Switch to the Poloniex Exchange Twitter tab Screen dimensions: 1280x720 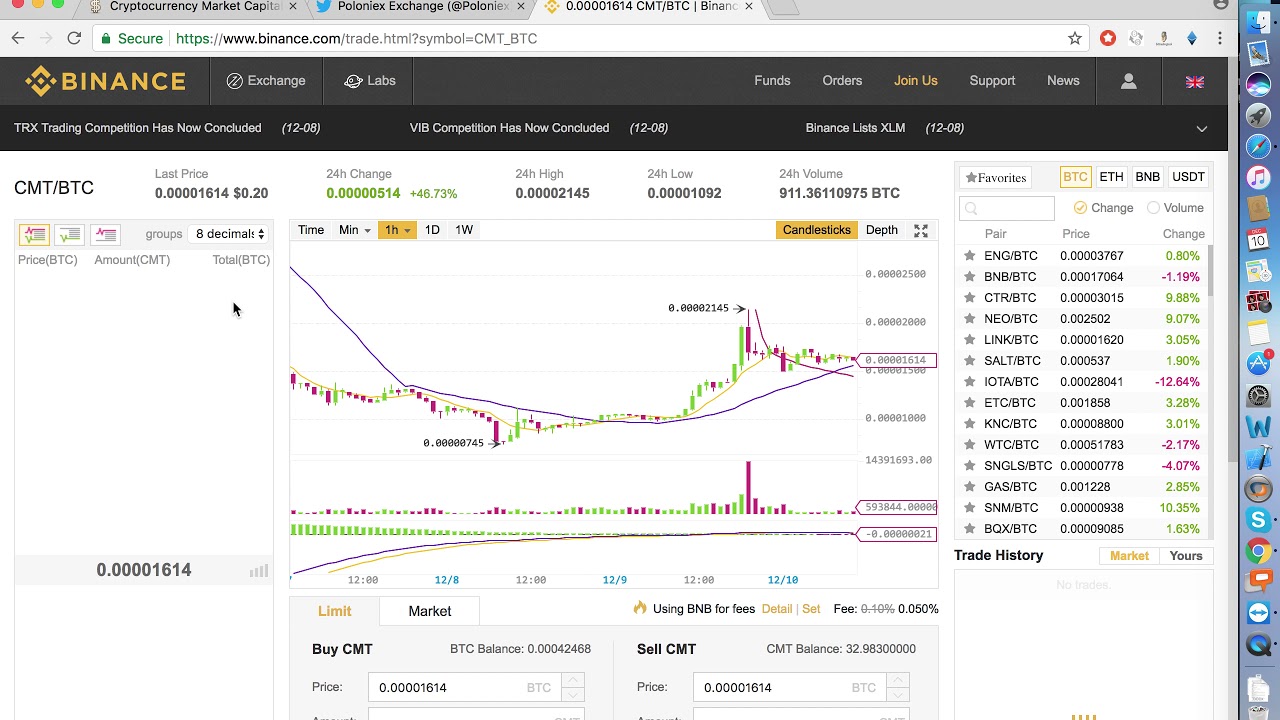click(420, 7)
